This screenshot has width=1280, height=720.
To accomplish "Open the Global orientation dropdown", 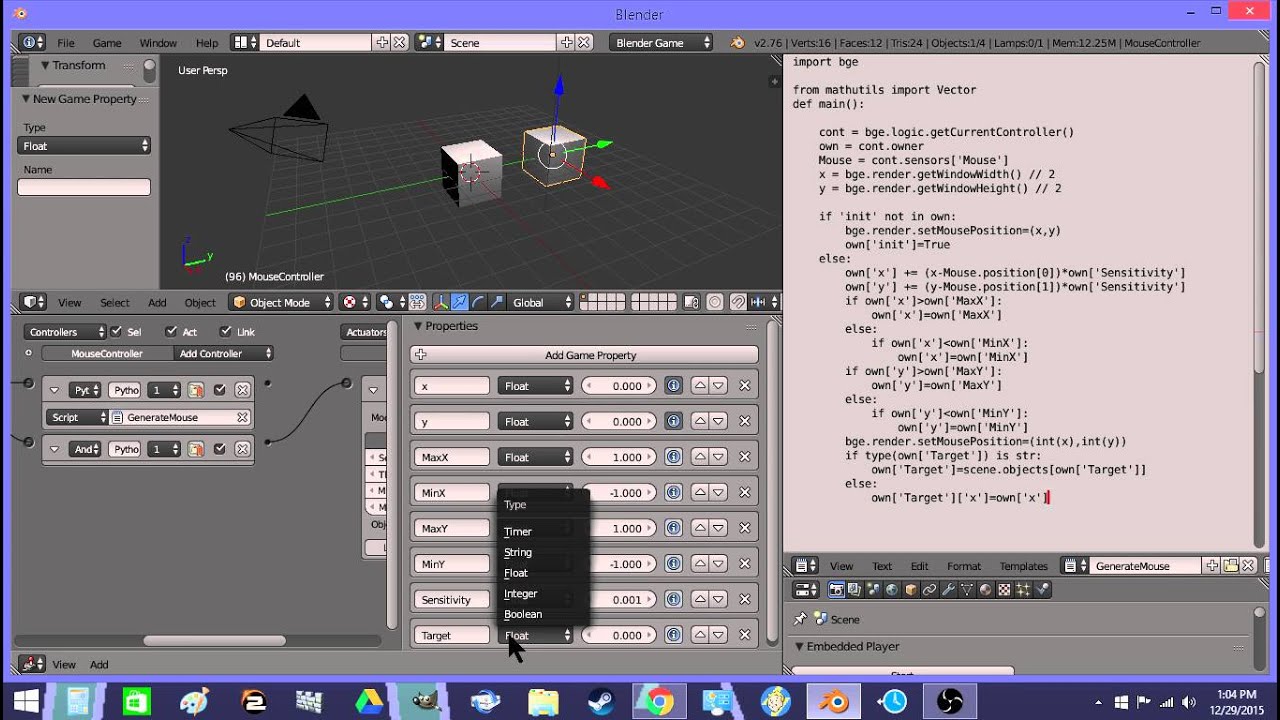I will (541, 302).
